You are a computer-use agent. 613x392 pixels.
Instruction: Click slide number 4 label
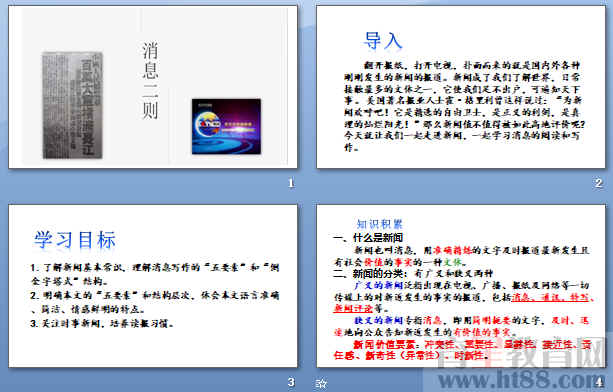pos(600,382)
